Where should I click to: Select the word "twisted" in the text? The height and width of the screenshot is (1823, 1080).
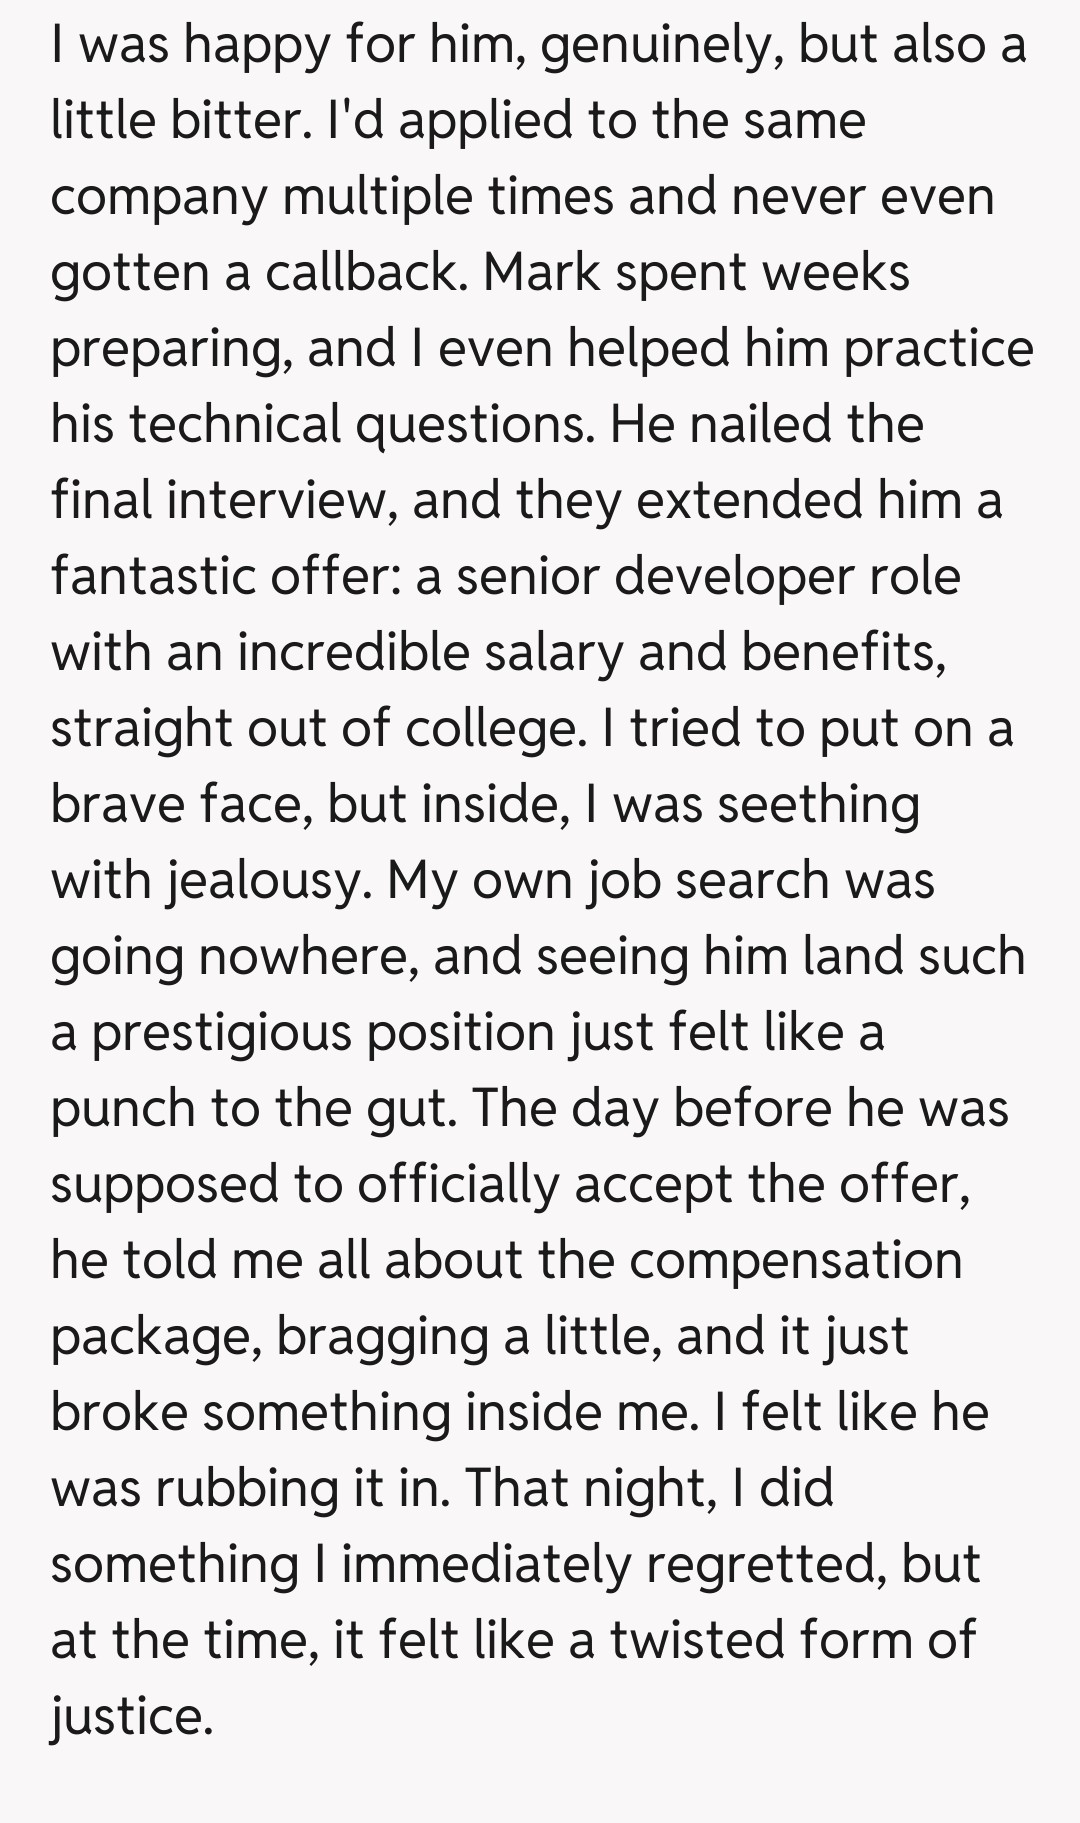[x=696, y=1640]
